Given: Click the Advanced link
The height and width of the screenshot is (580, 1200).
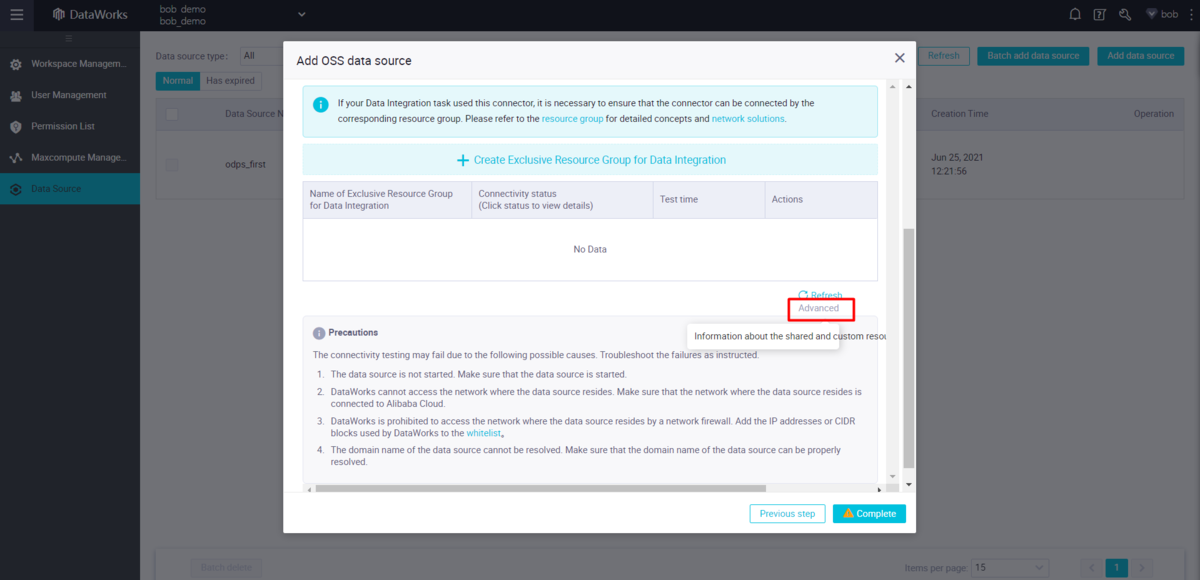Looking at the screenshot, I should 818,308.
